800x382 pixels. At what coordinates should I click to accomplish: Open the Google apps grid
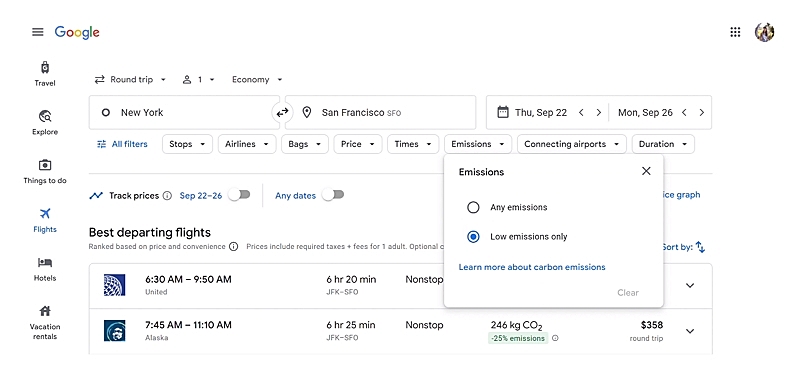click(735, 32)
